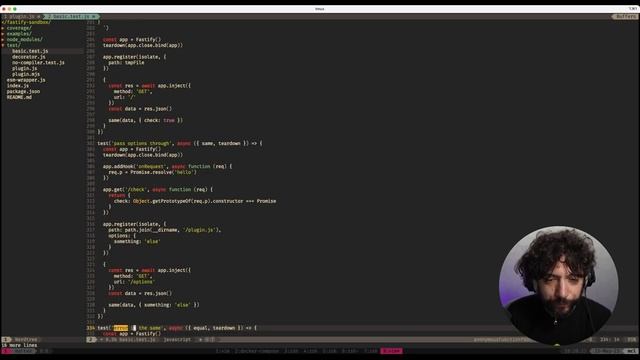Image resolution: width=640 pixels, height=360 pixels.
Task: Click the '/options' url string
Action: pyautogui.click(x=141, y=282)
